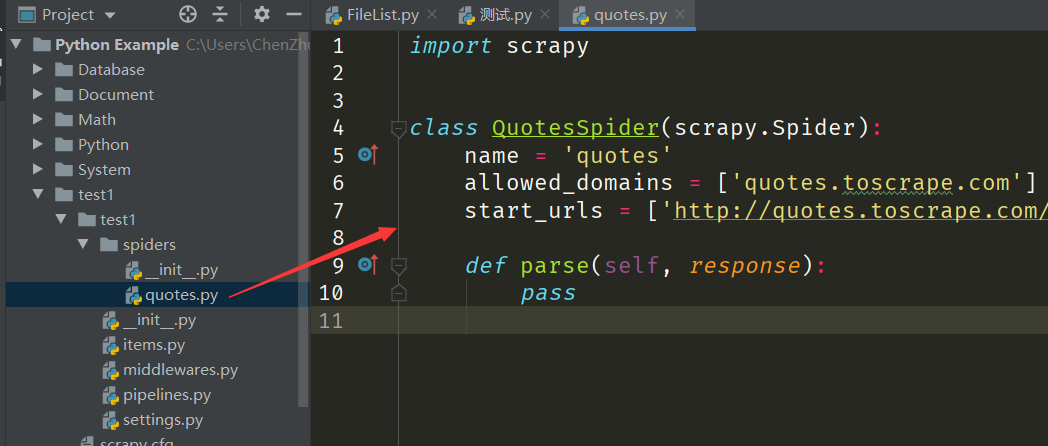1048x446 pixels.
Task: Fold the QuotesSpider class at line 4
Action: click(x=398, y=129)
